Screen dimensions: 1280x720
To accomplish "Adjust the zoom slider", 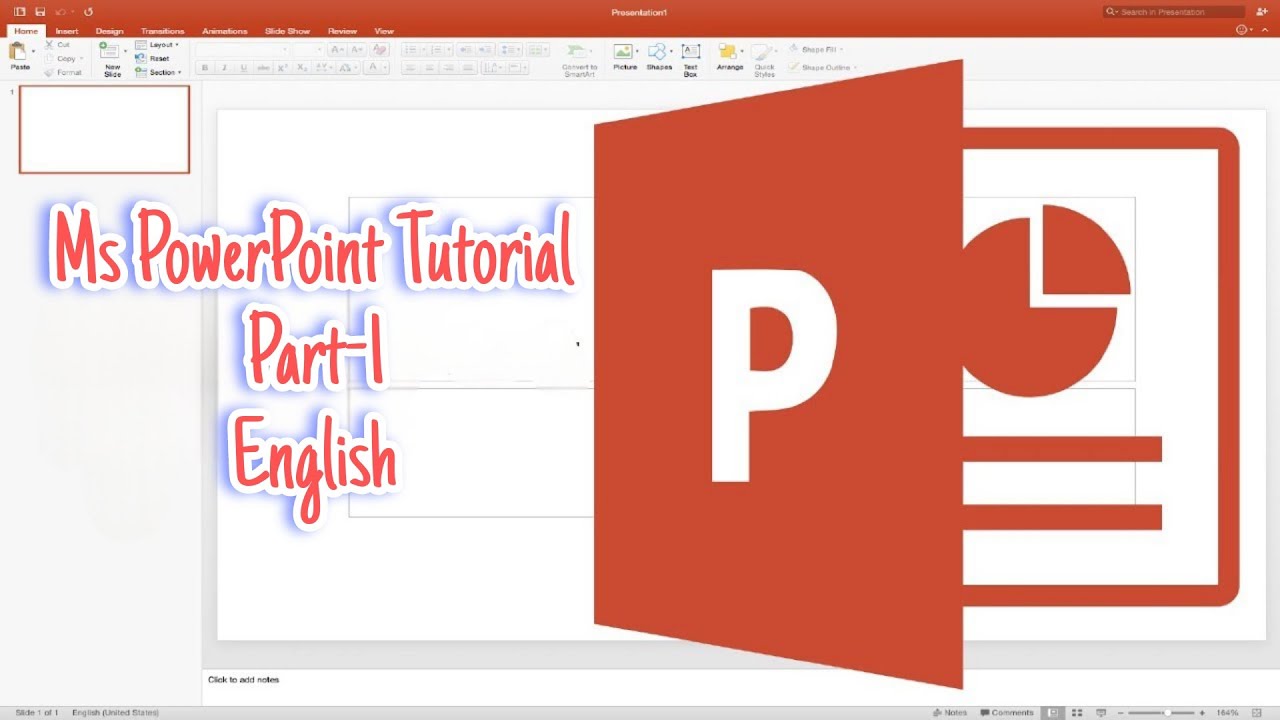I will point(1167,713).
